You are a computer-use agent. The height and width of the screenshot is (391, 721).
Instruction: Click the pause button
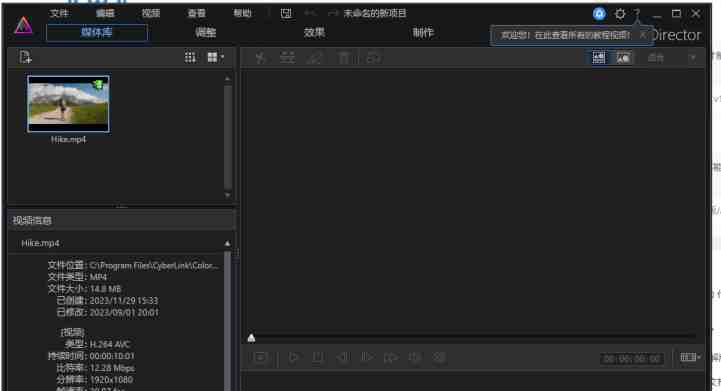pyautogui.click(x=318, y=357)
